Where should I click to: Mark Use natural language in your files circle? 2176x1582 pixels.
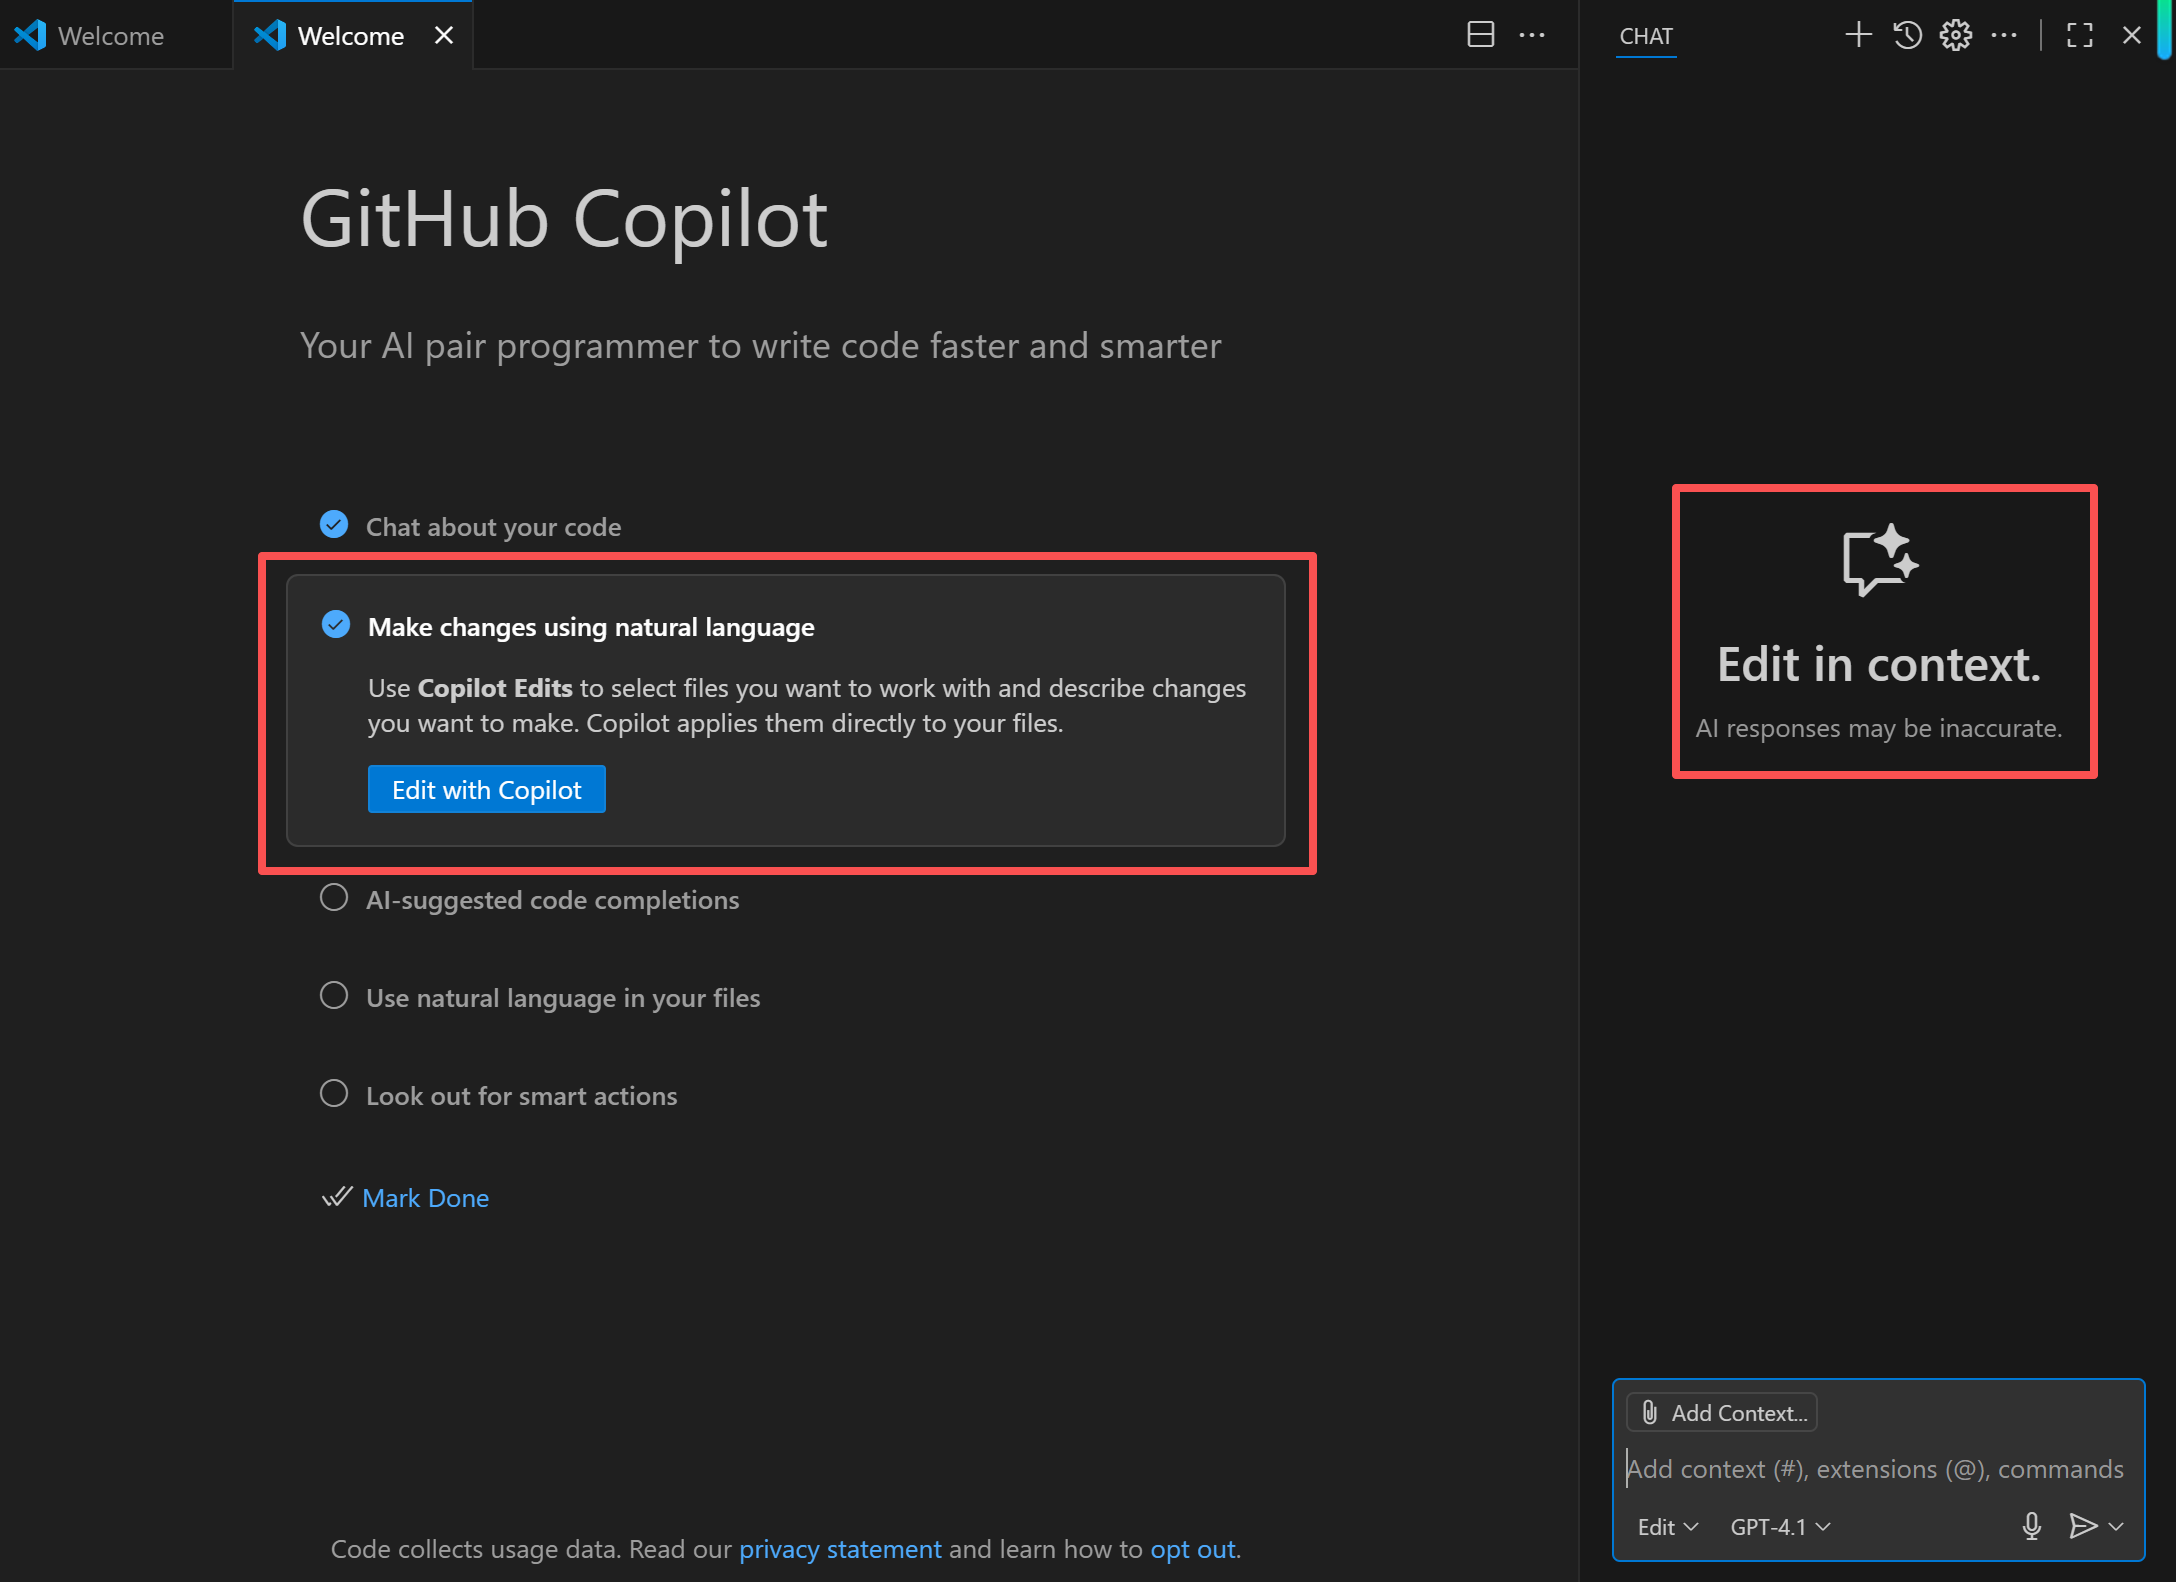point(334,996)
